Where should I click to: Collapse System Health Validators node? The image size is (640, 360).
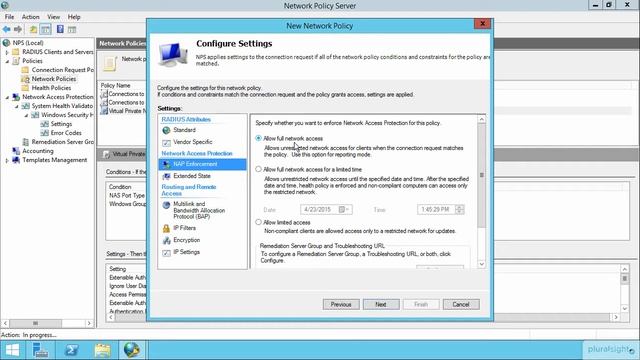coord(17,106)
